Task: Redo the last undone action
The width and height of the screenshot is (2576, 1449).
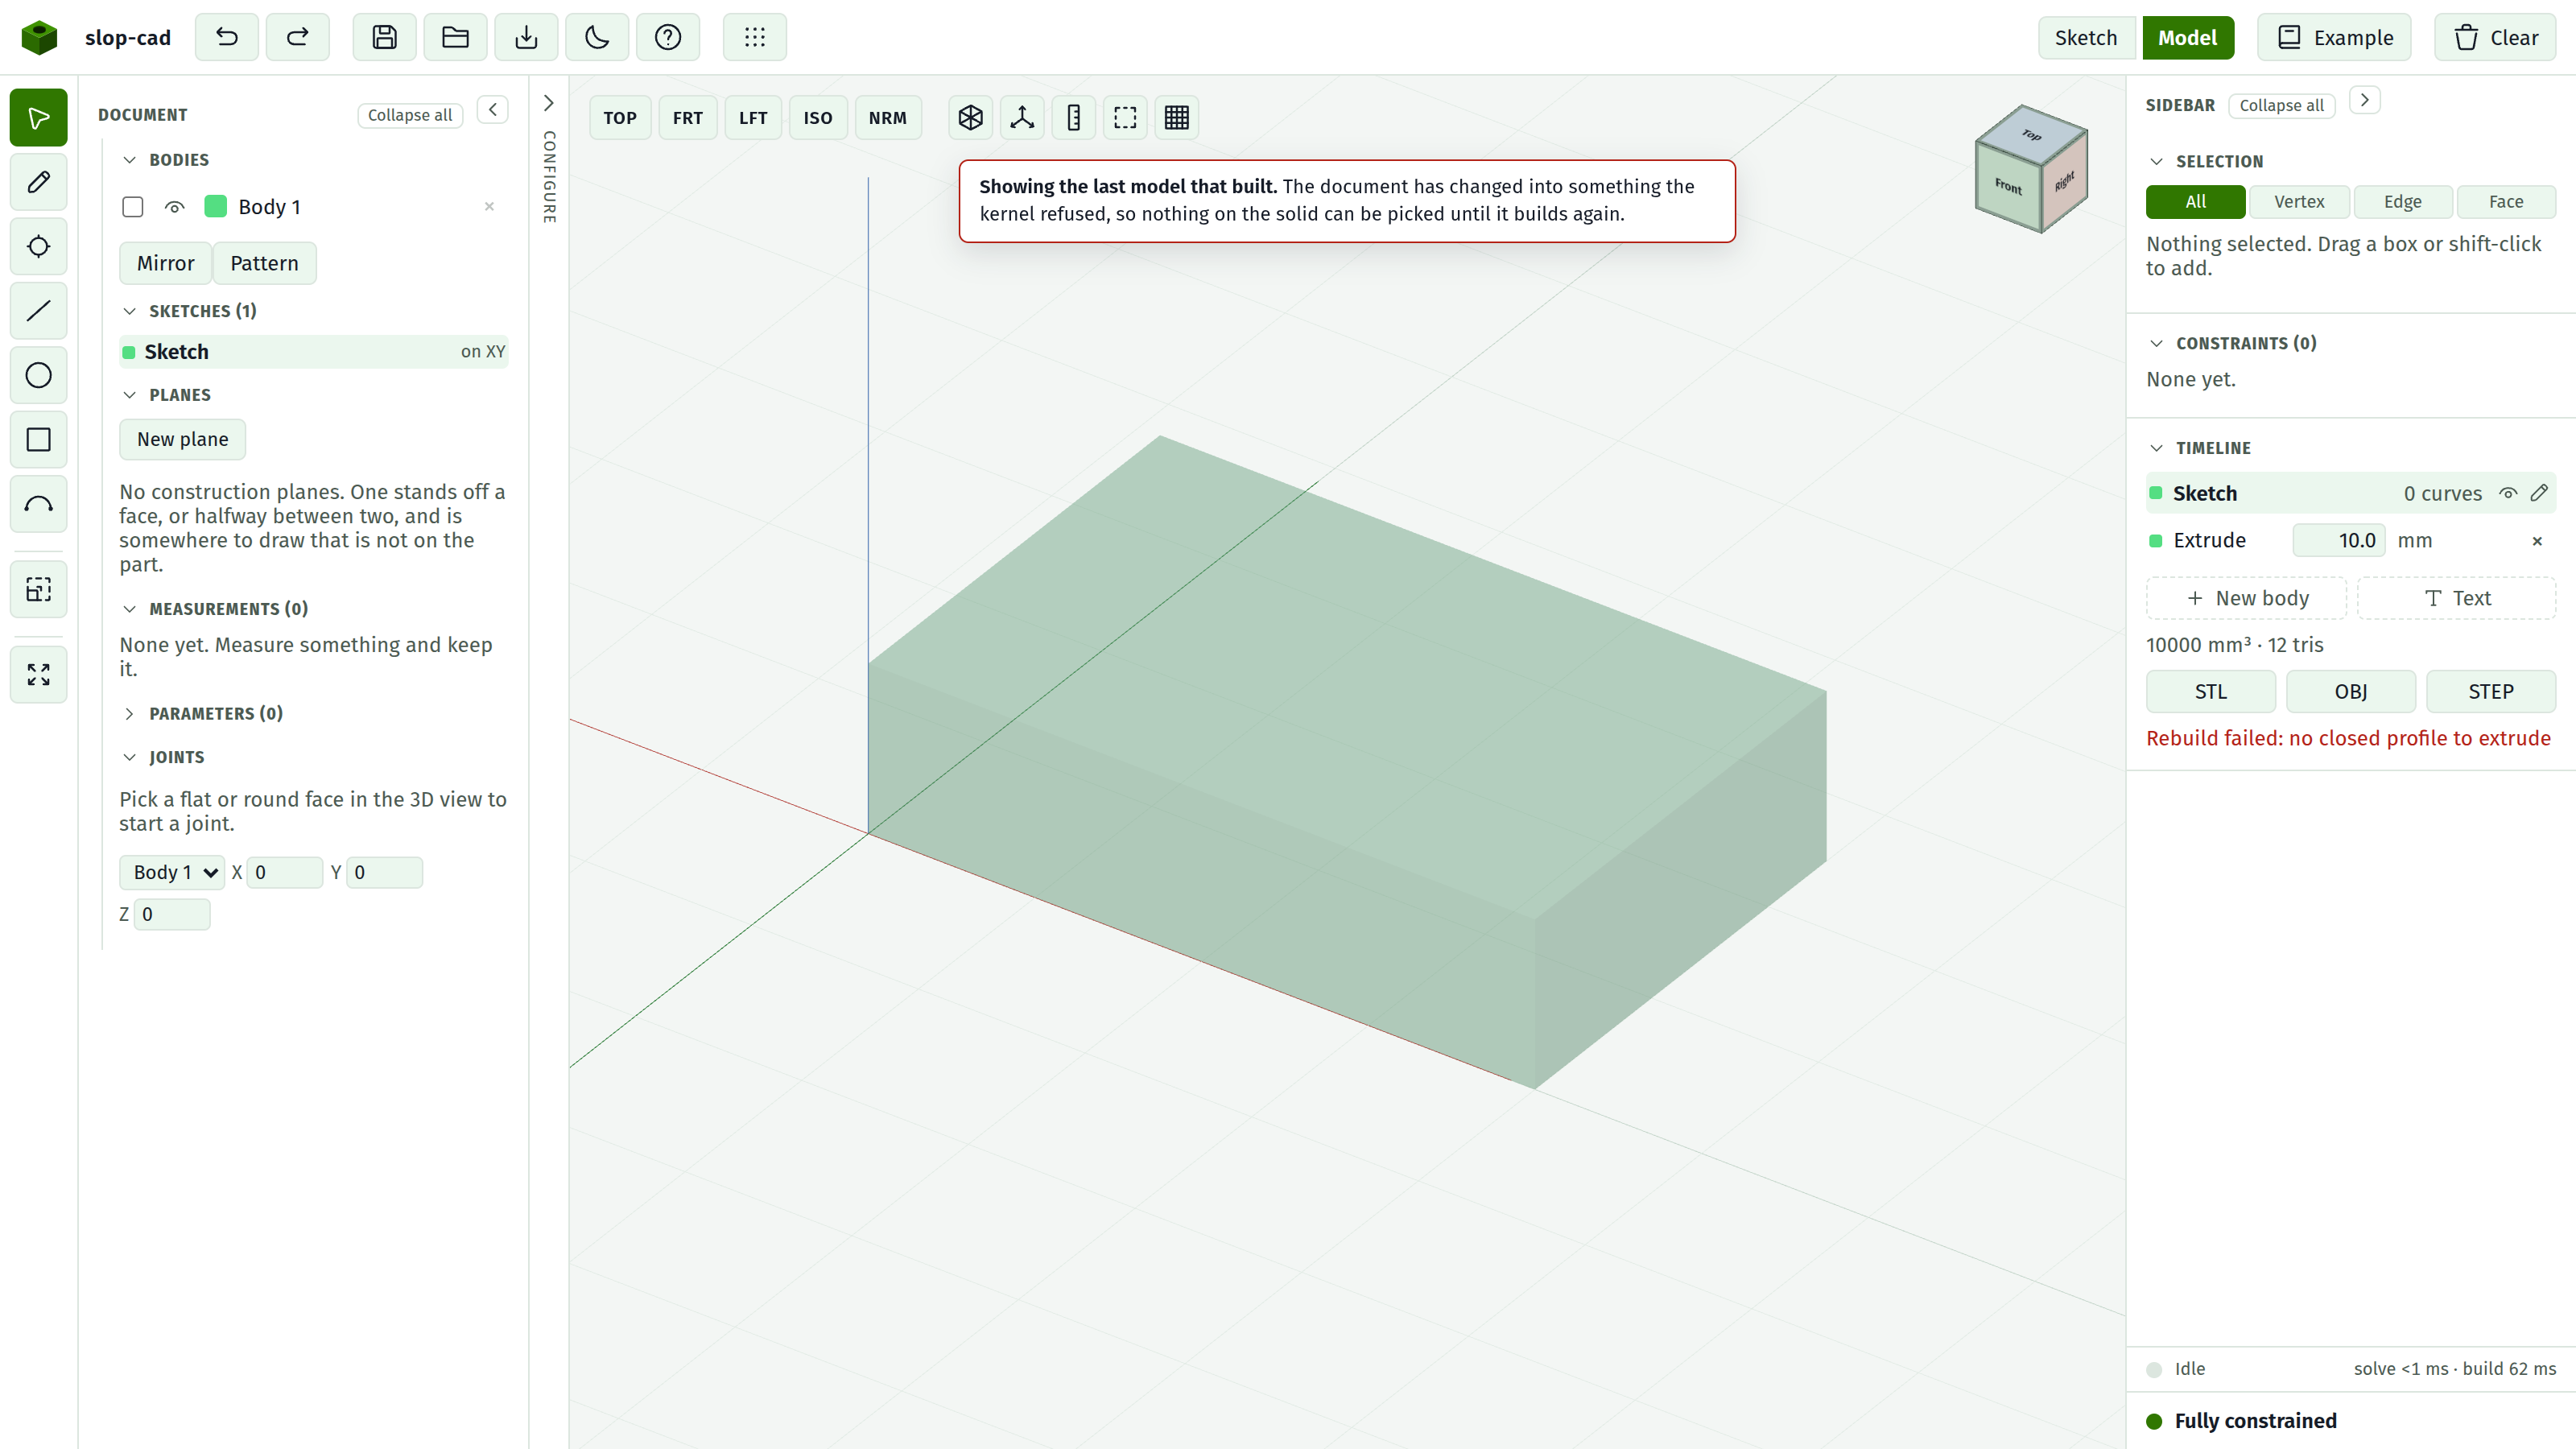Action: pos(297,37)
